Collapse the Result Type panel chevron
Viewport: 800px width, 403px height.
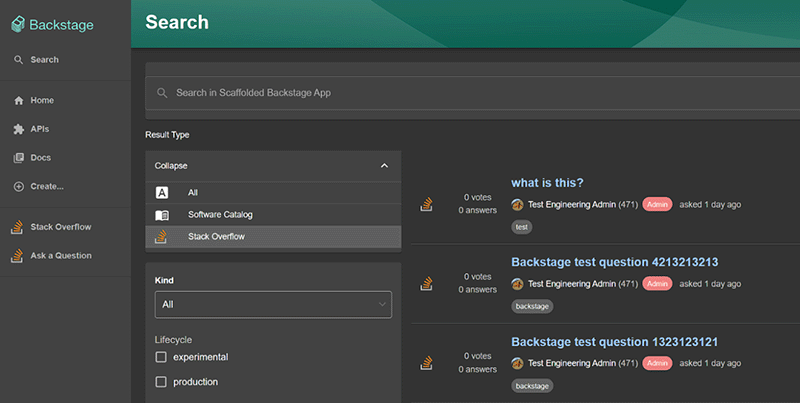(384, 166)
